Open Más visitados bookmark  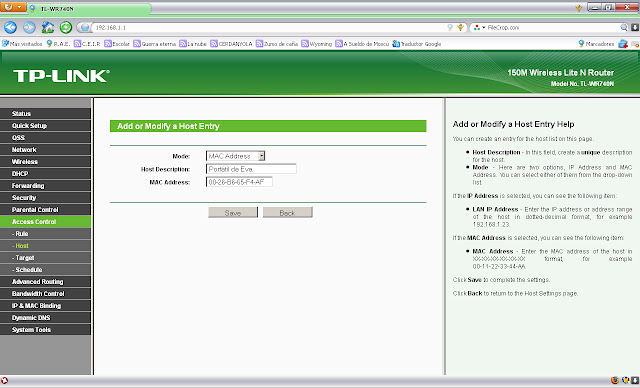(x=22, y=44)
